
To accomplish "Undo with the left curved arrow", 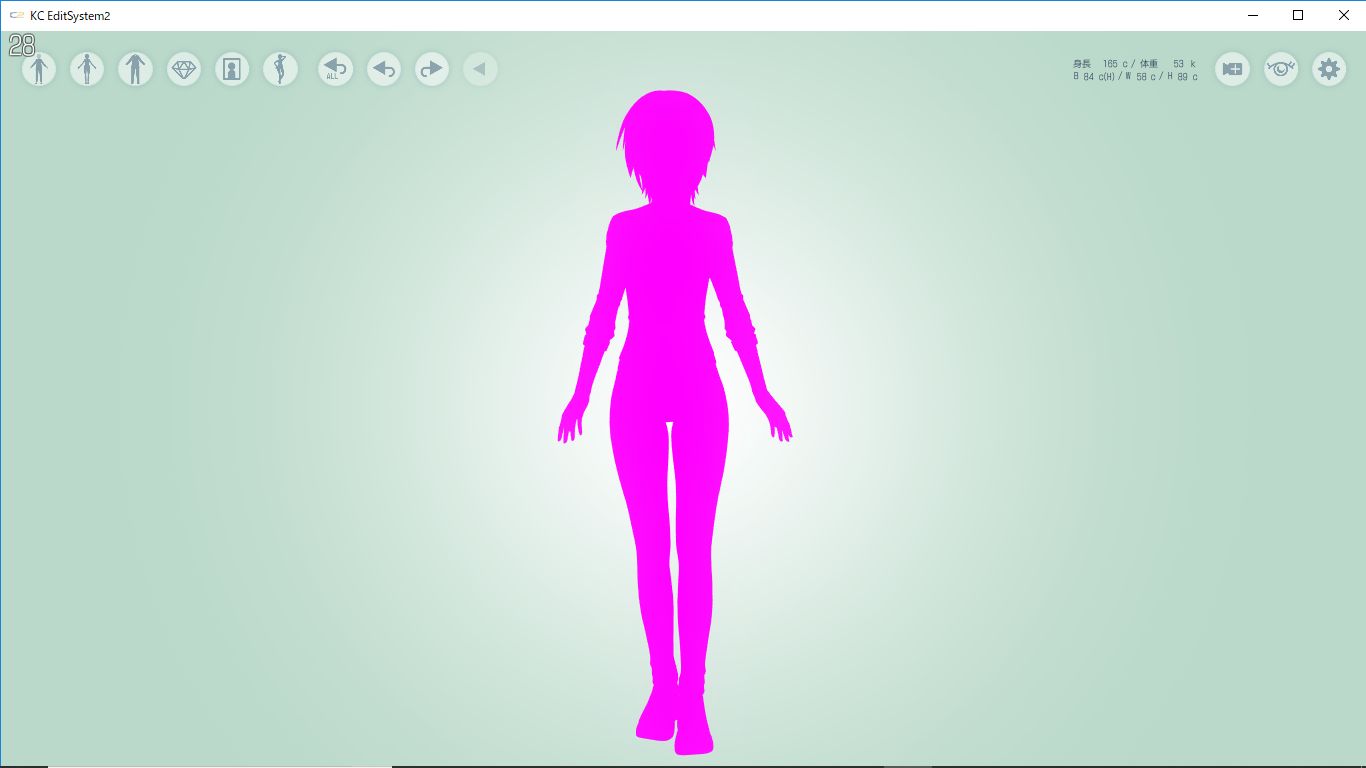I will [x=384, y=69].
